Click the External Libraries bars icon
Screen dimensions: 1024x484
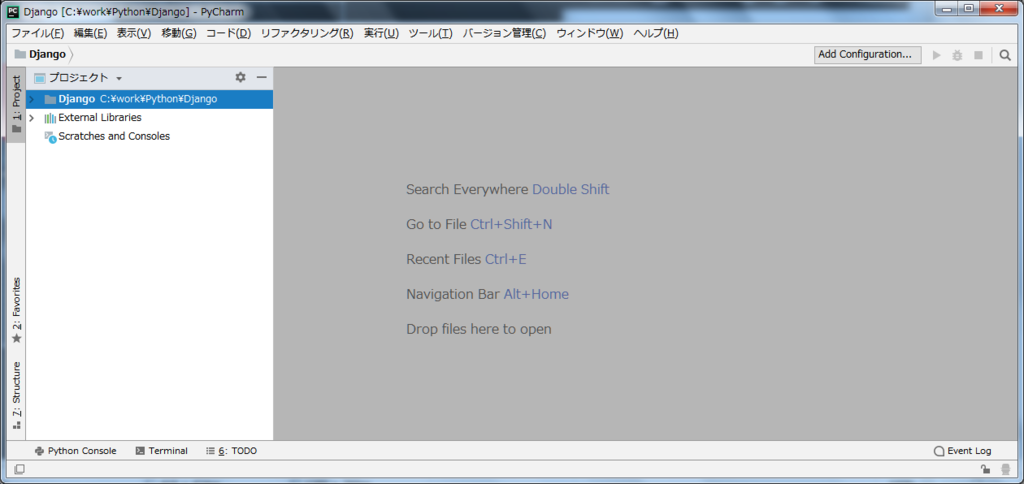[x=50, y=118]
